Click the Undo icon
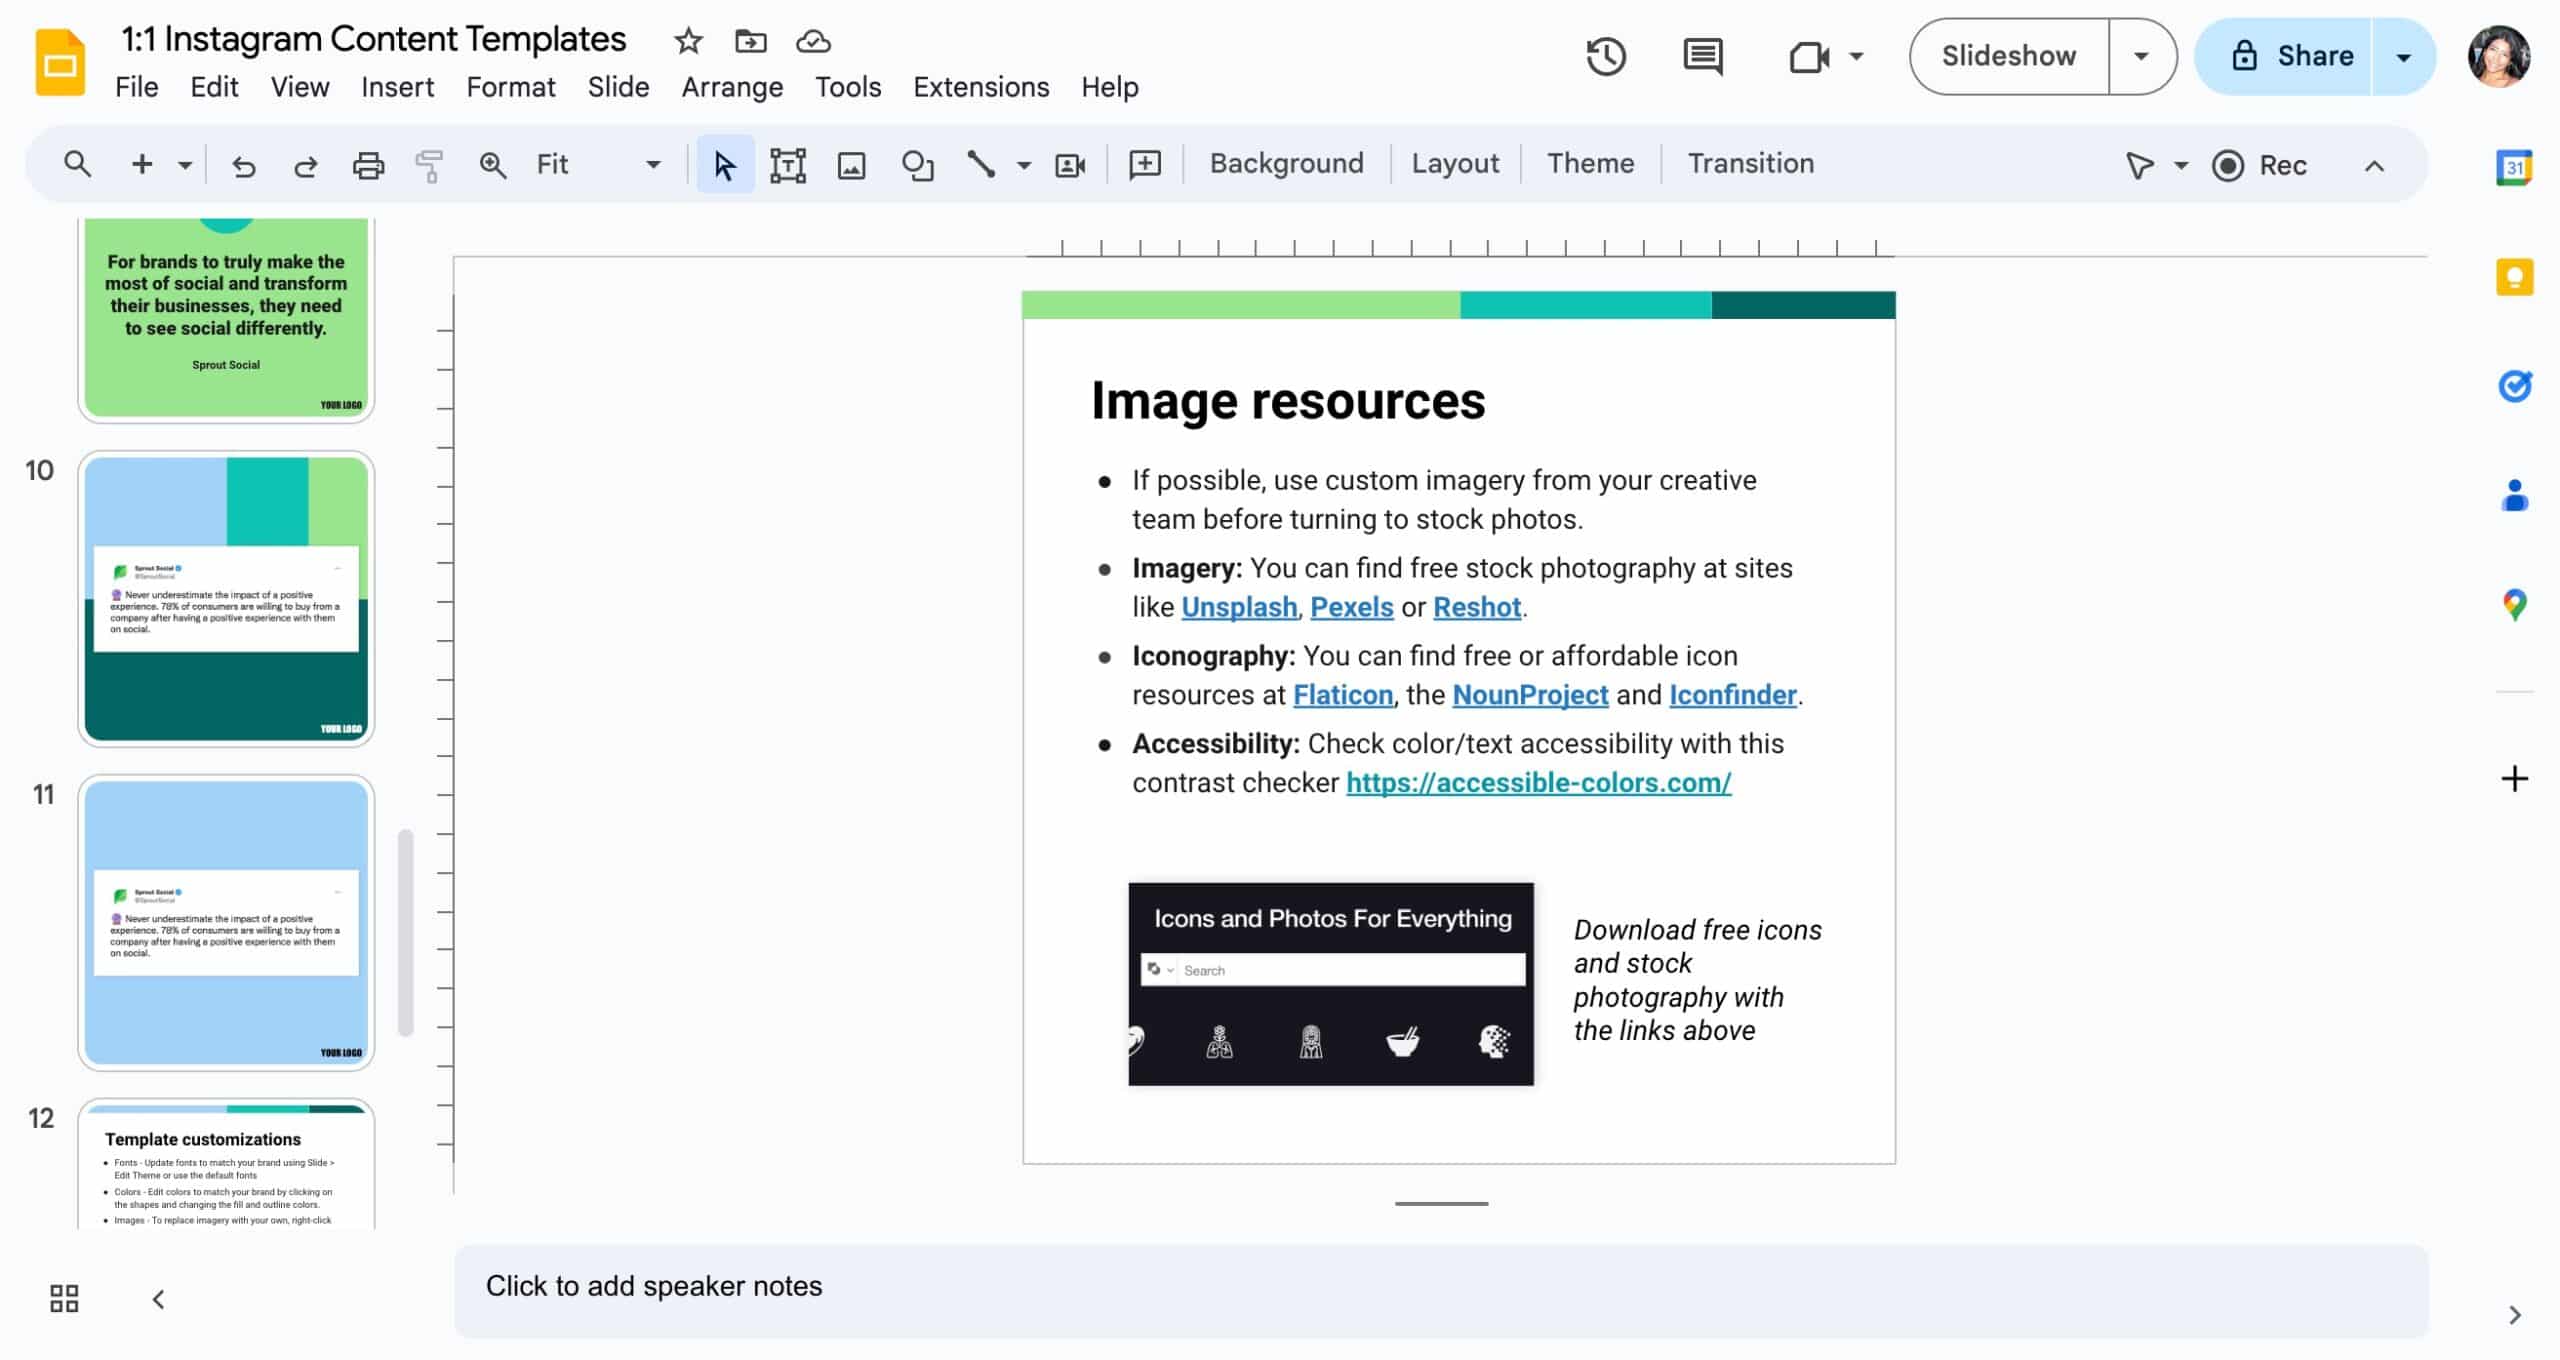The width and height of the screenshot is (2560, 1360). [x=243, y=164]
